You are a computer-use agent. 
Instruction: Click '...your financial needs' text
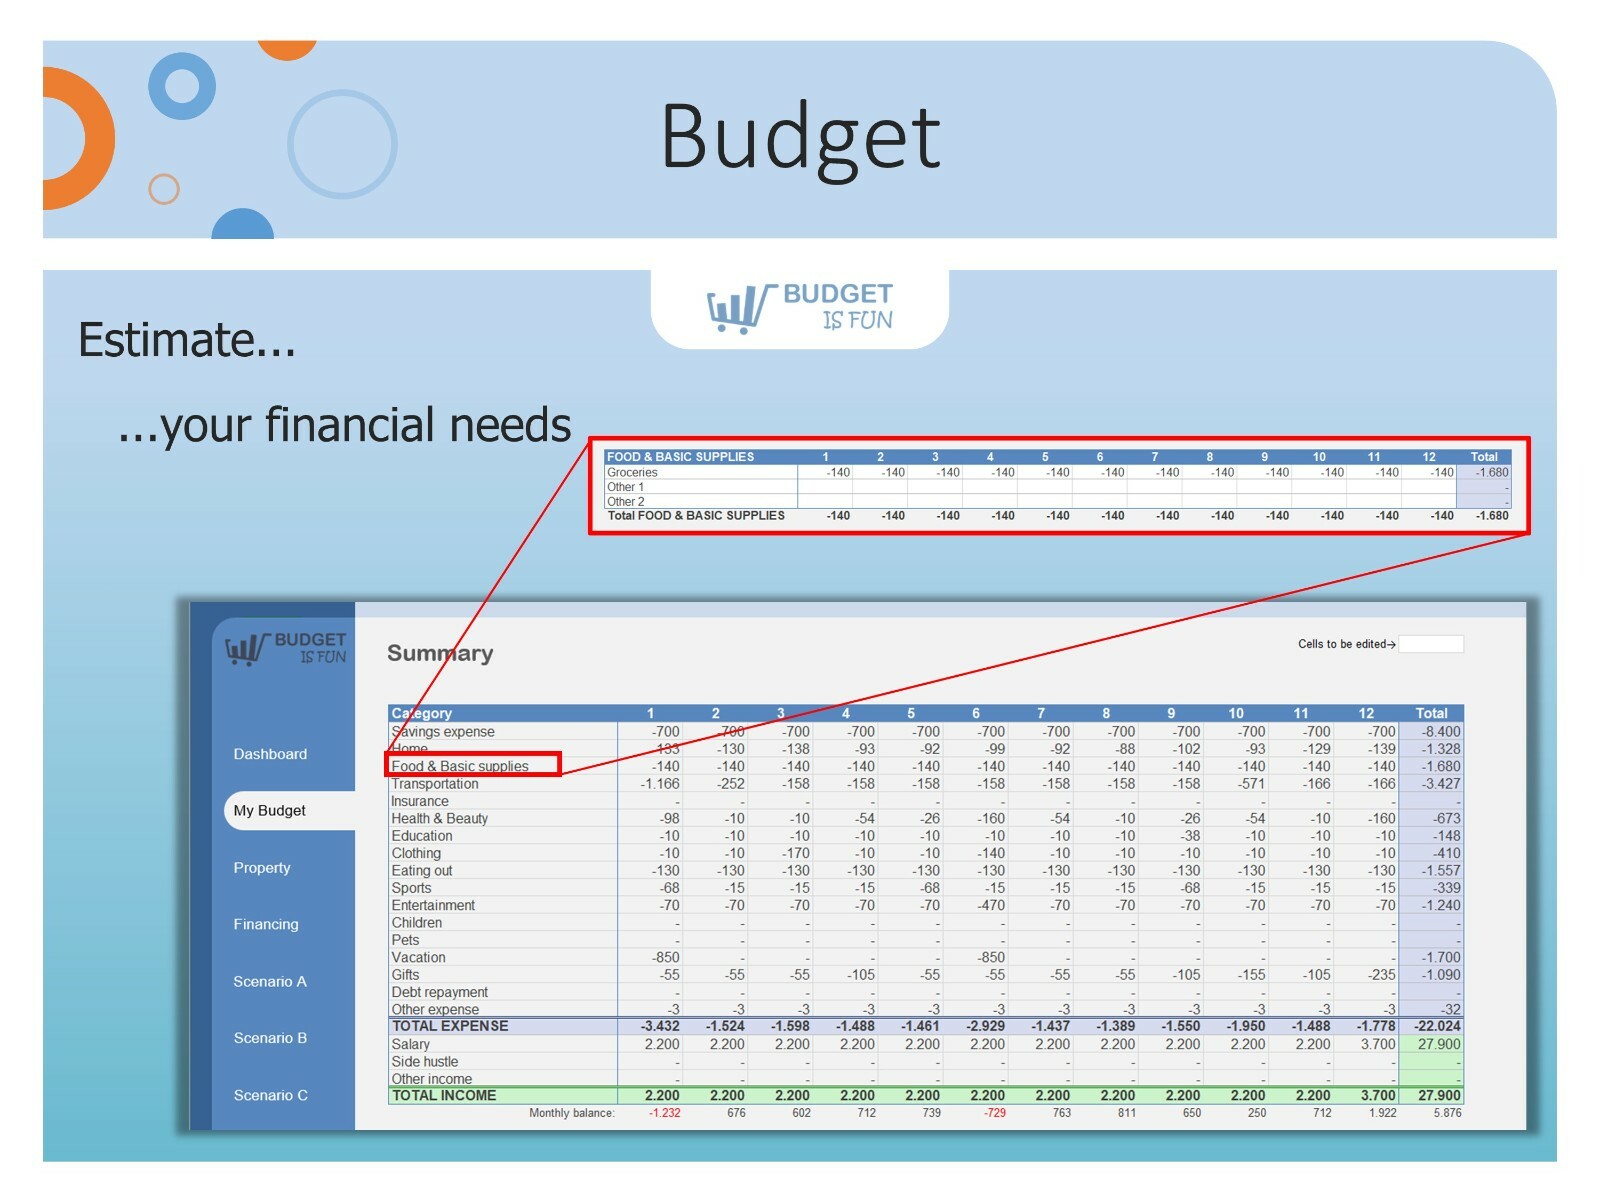click(x=344, y=425)
